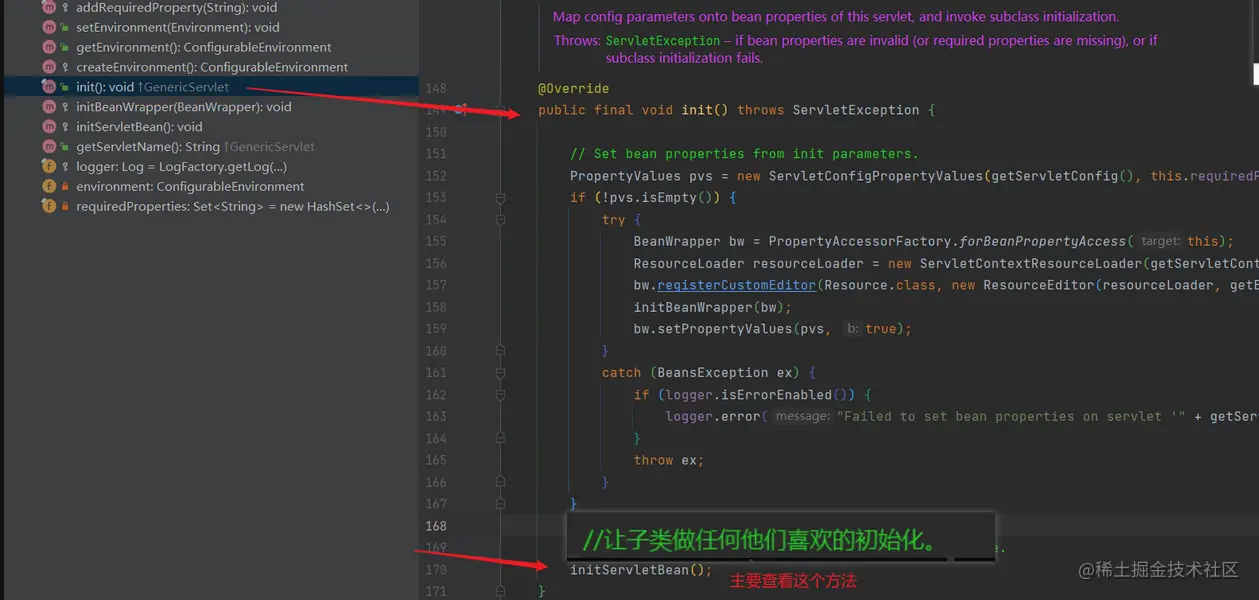
Task: Click the method icon beside initBeanWrapper(BeanWrapper)
Action: [x=49, y=107]
